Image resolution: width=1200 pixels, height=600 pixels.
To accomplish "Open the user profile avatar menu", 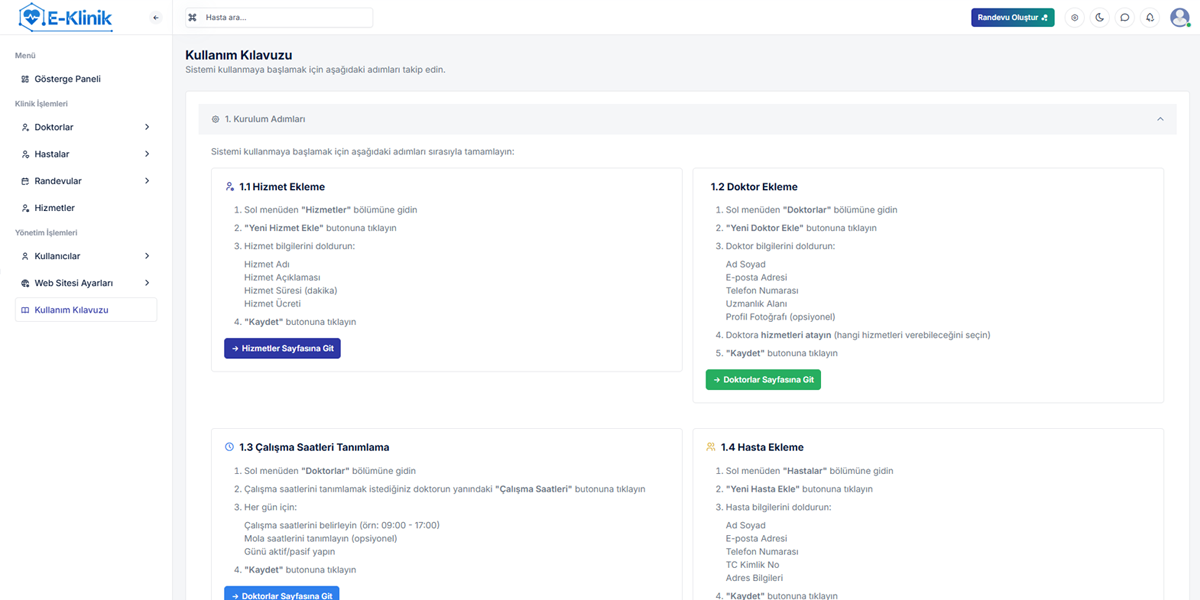I will click(1179, 17).
